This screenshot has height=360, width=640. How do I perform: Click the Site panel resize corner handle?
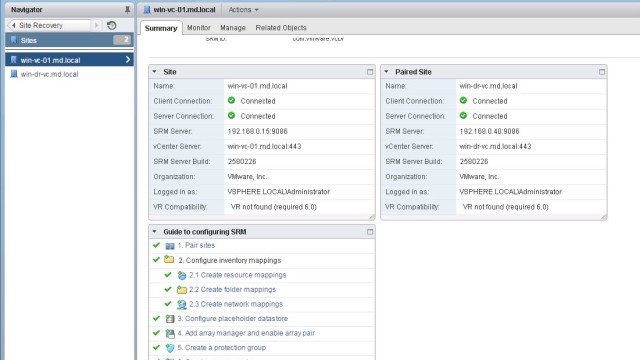click(x=372, y=217)
